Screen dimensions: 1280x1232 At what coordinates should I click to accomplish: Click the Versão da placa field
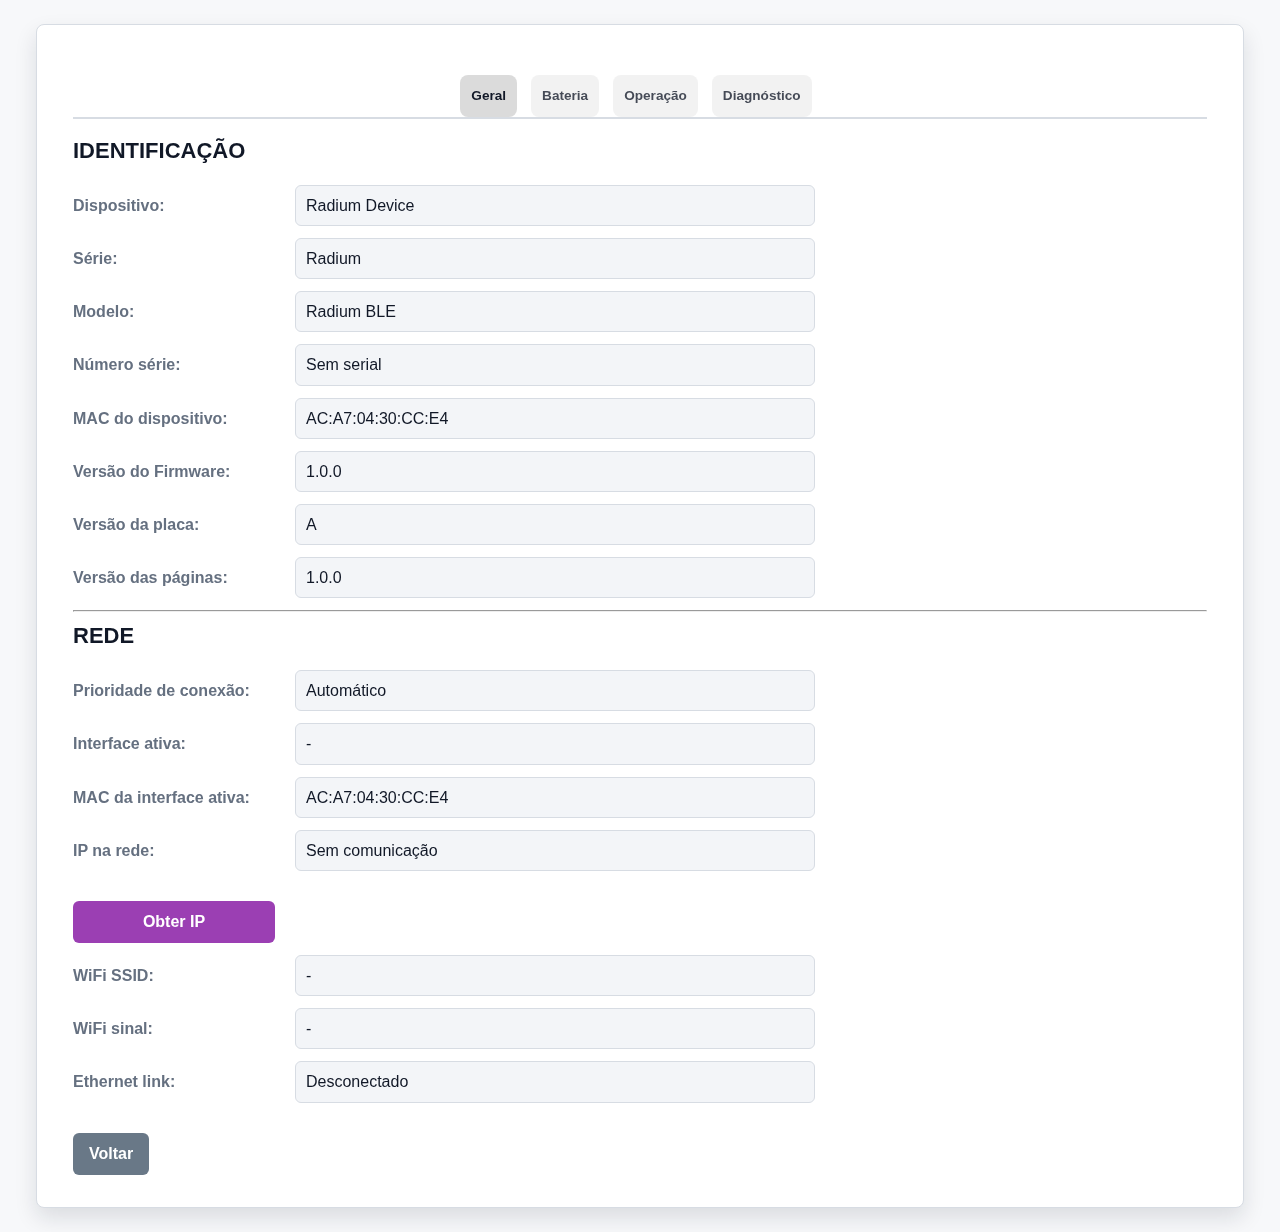pos(555,524)
